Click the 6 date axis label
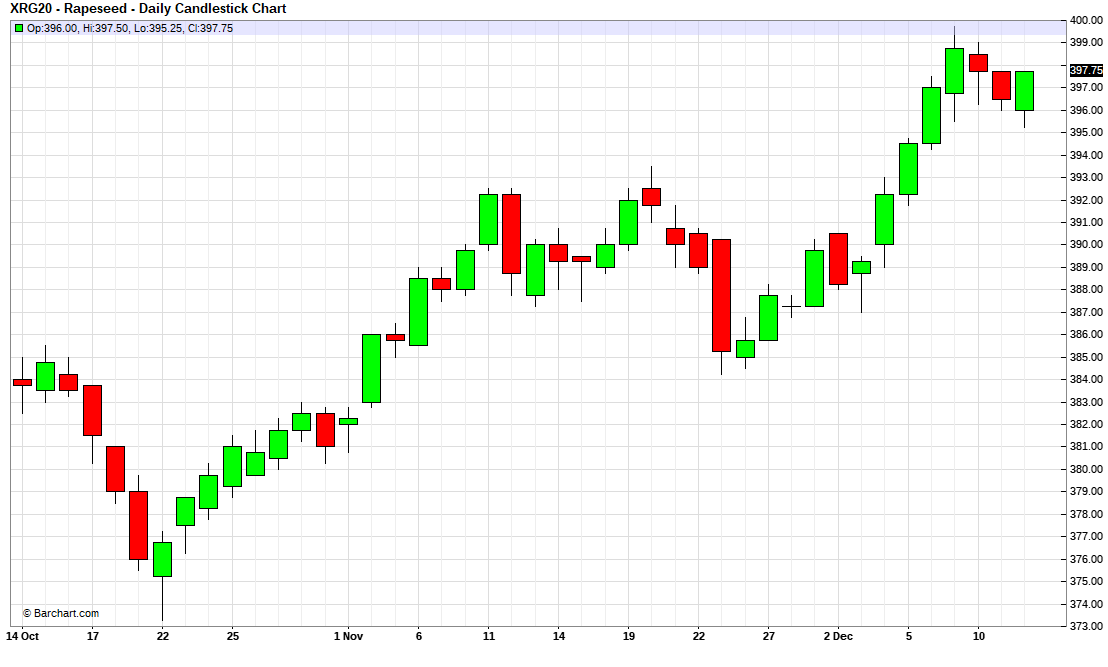1108x667 pixels. pos(418,636)
